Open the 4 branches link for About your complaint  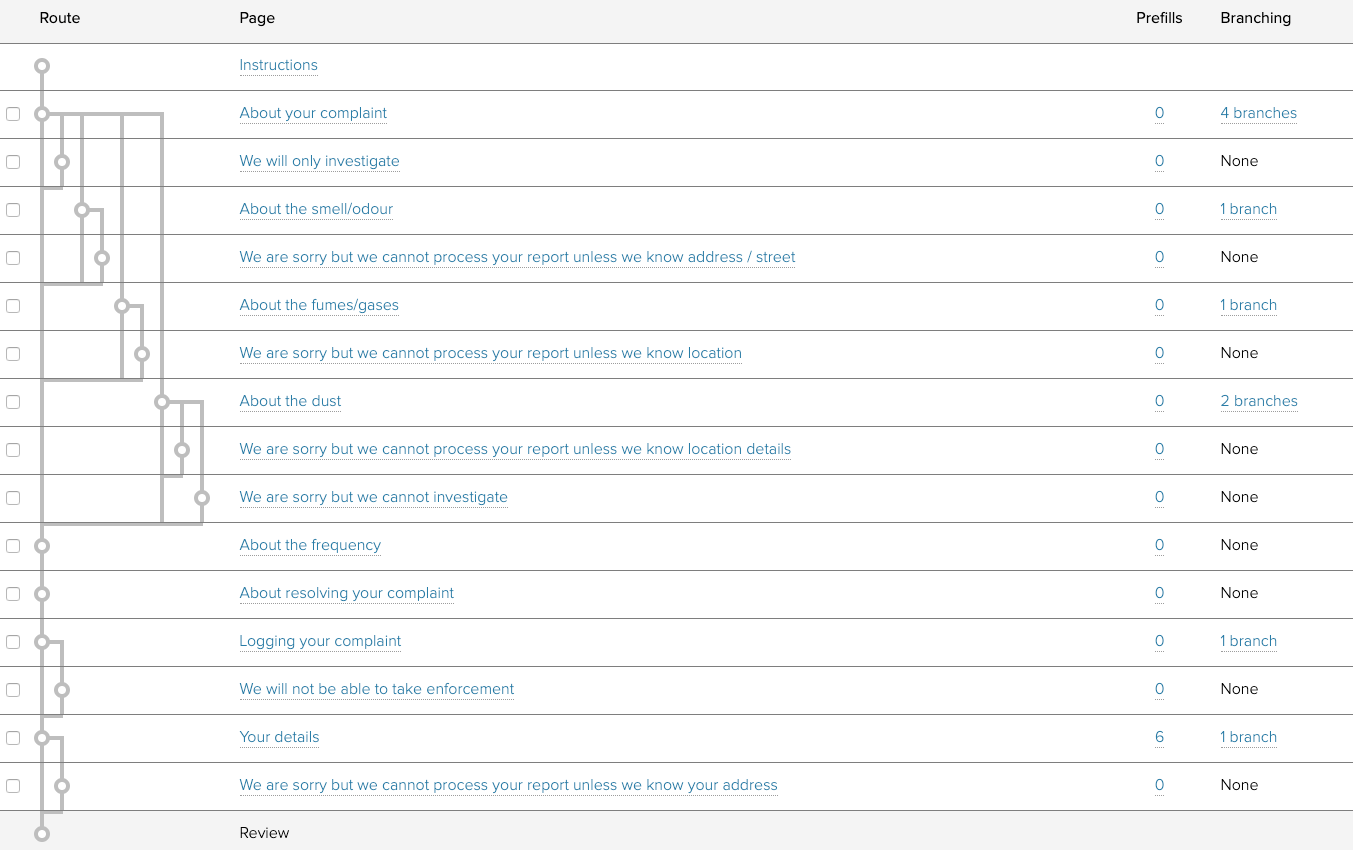1258,113
